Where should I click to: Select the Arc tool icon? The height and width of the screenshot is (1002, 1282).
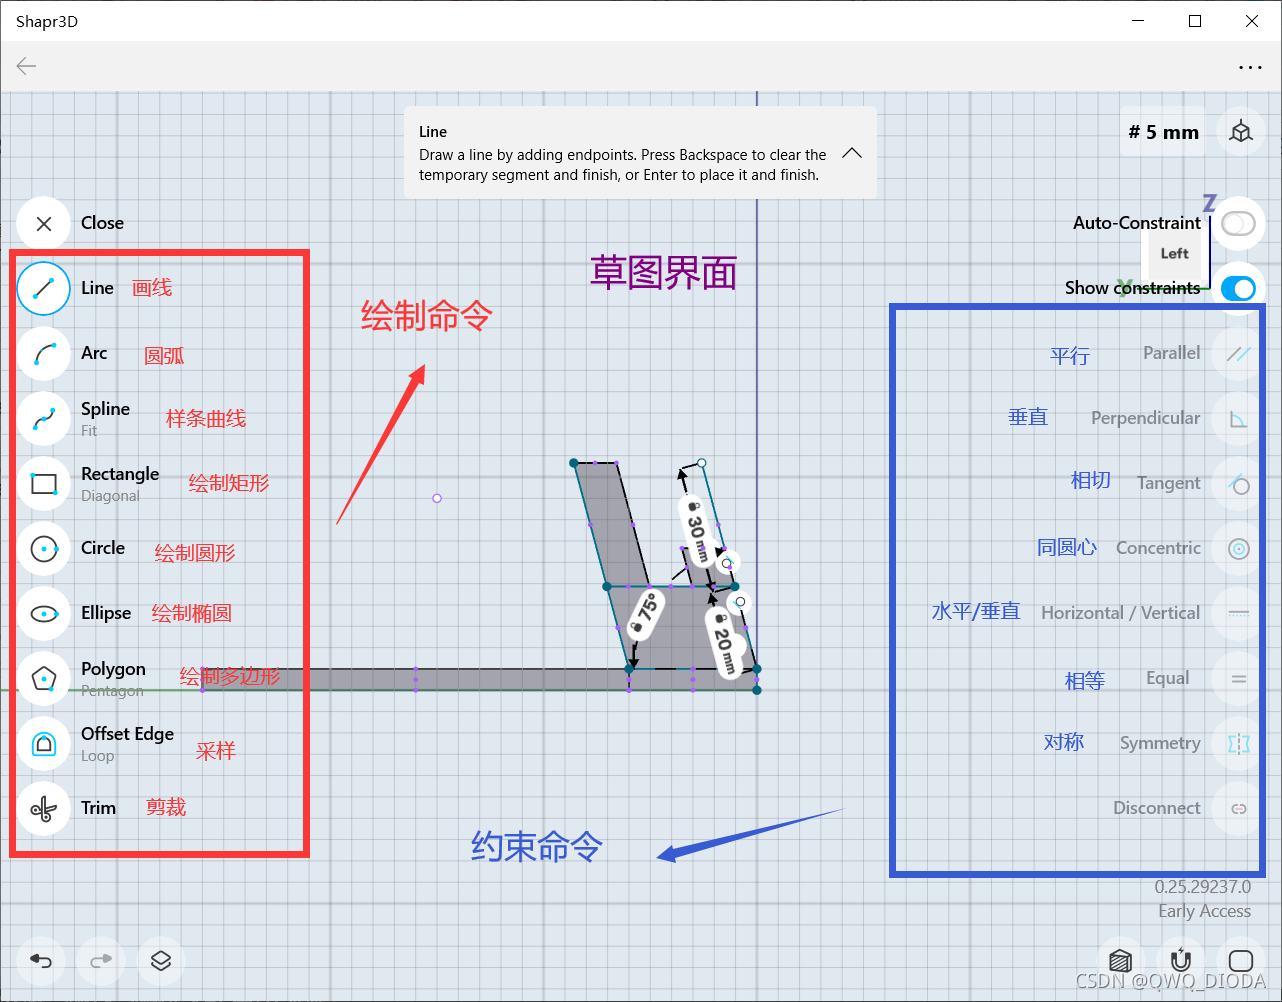tap(43, 353)
